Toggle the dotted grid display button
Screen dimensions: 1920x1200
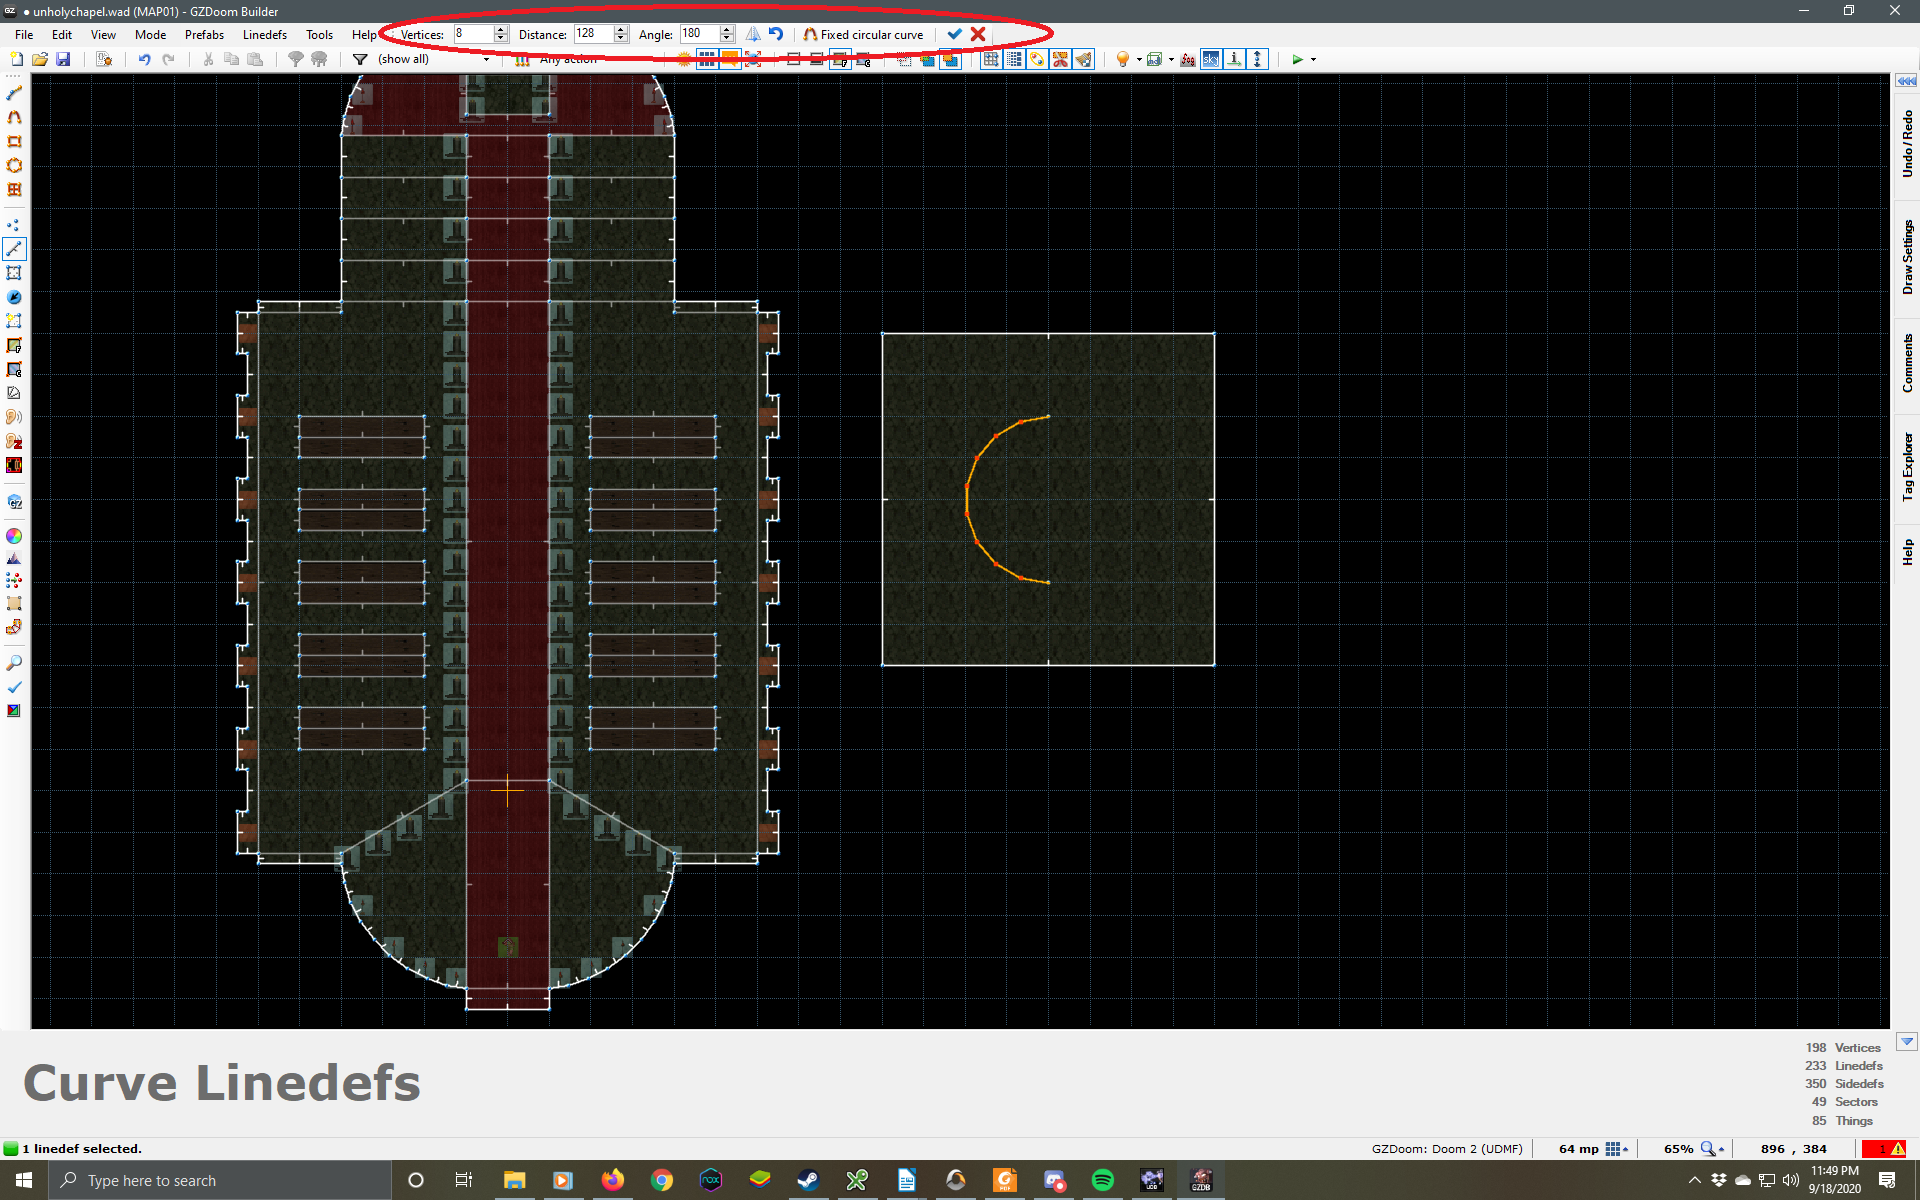1014,59
